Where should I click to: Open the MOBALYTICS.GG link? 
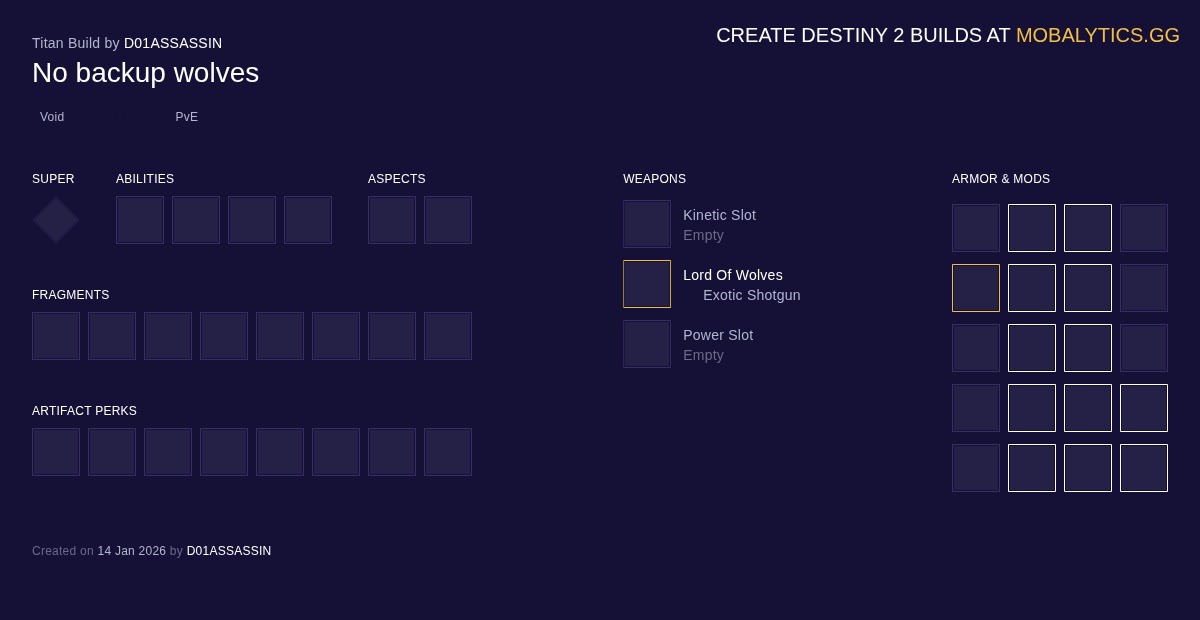1098,35
